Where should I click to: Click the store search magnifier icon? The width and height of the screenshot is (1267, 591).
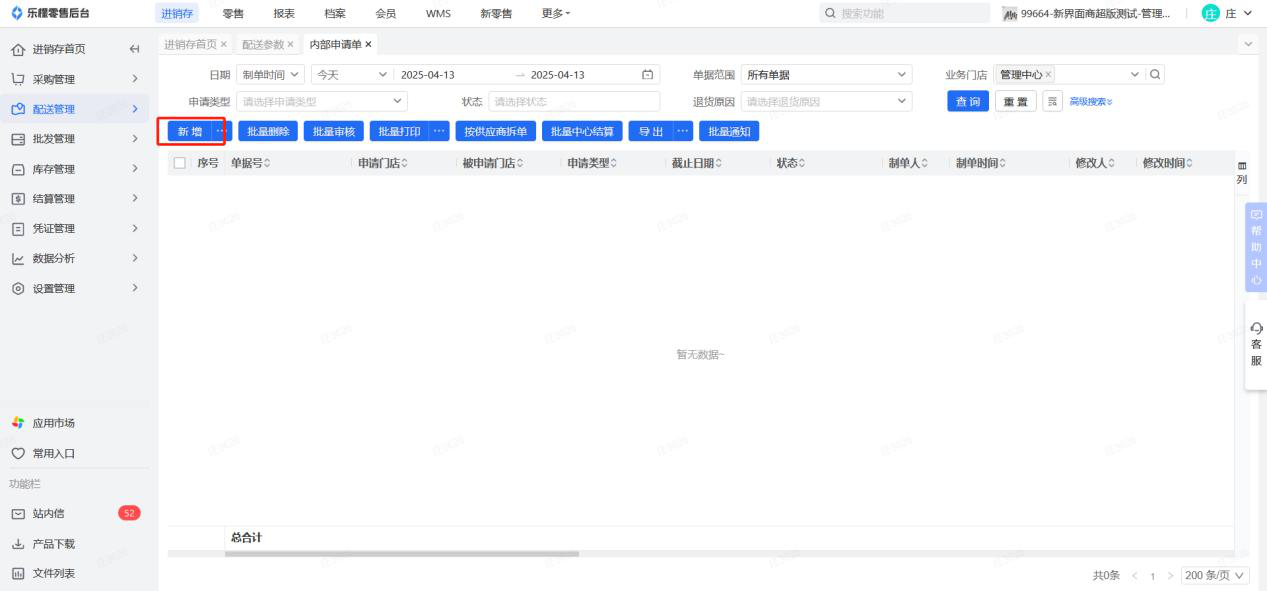1155,75
